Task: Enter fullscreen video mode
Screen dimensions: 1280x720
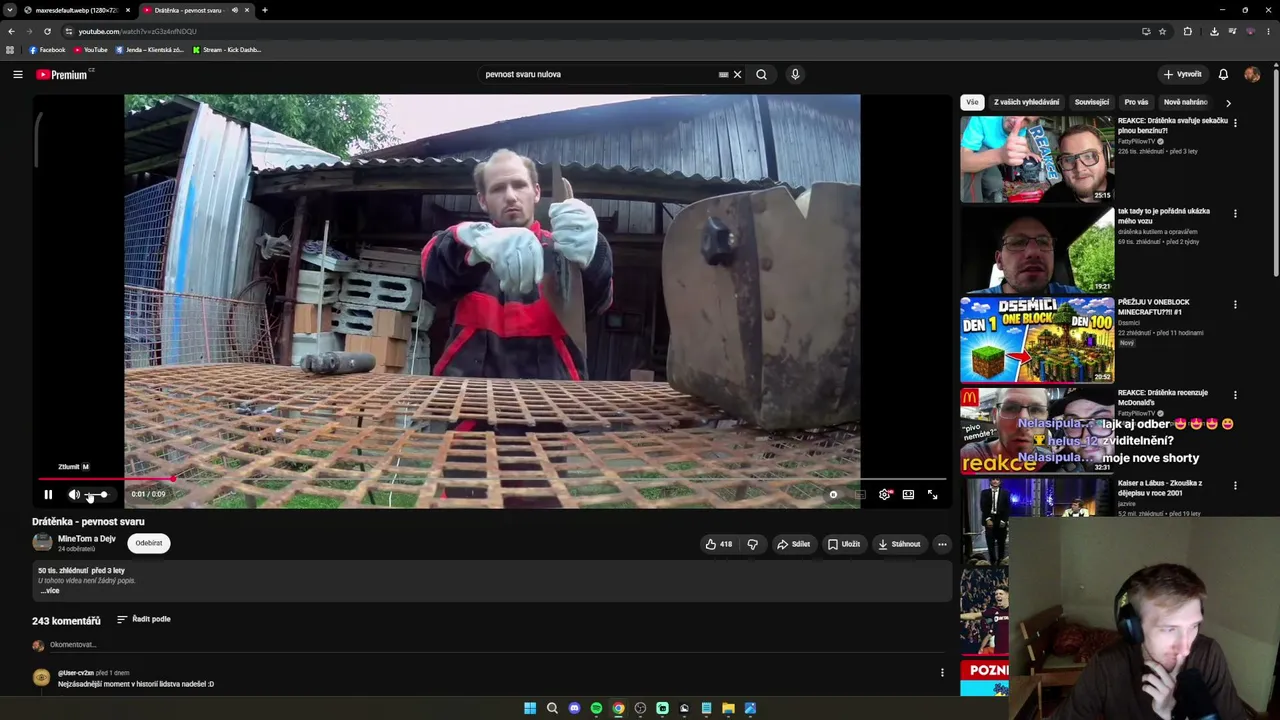Action: 932,494
